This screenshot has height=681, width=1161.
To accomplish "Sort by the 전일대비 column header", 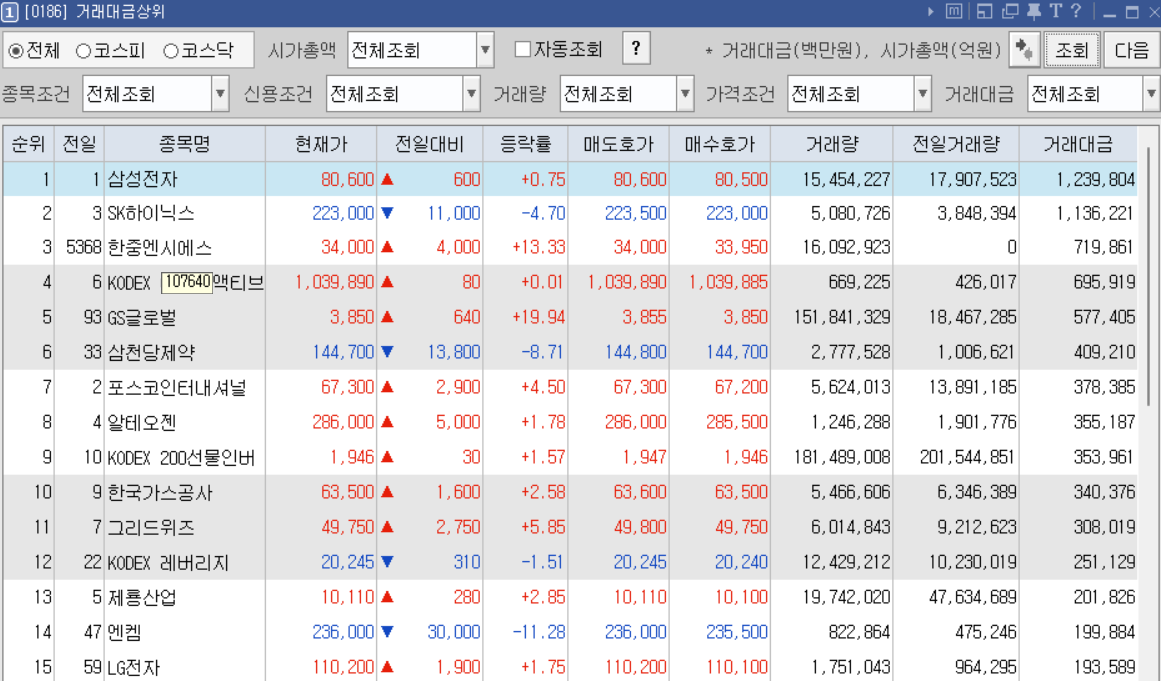I will click(429, 144).
